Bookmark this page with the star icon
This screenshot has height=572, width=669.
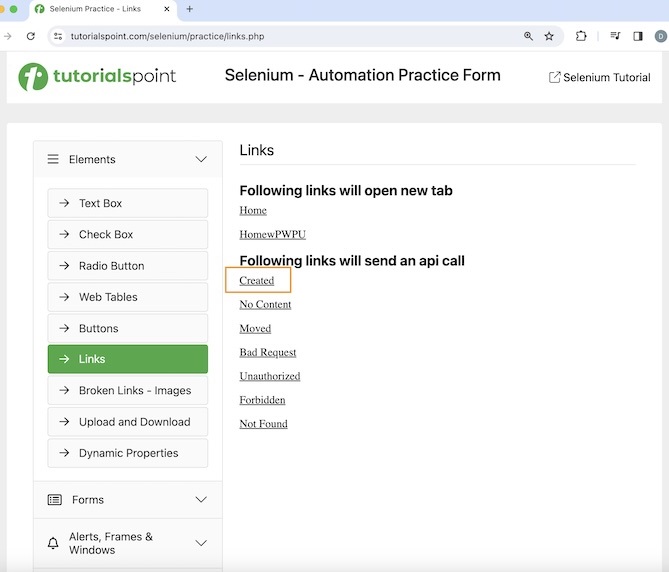(549, 36)
